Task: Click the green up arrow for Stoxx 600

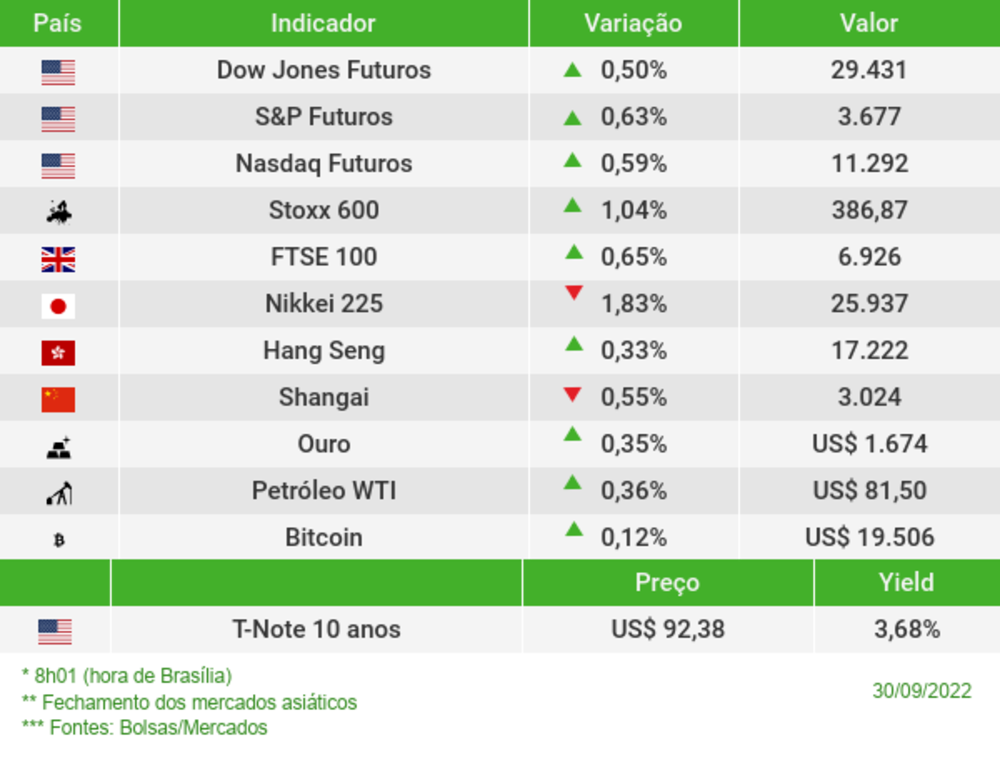Action: tap(572, 205)
